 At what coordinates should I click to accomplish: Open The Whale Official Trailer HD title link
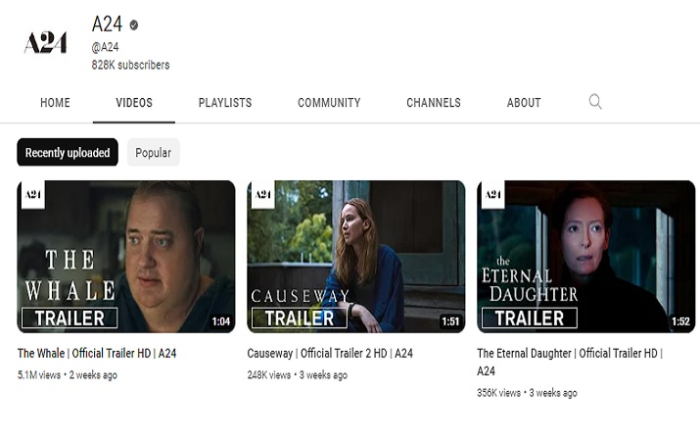coord(97,354)
